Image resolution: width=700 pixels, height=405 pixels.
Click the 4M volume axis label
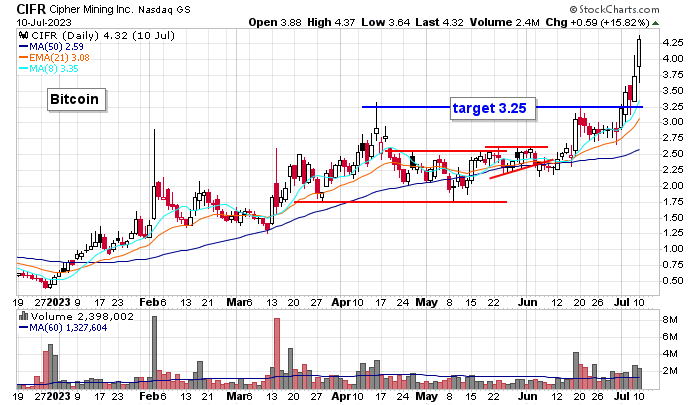[x=671, y=354]
